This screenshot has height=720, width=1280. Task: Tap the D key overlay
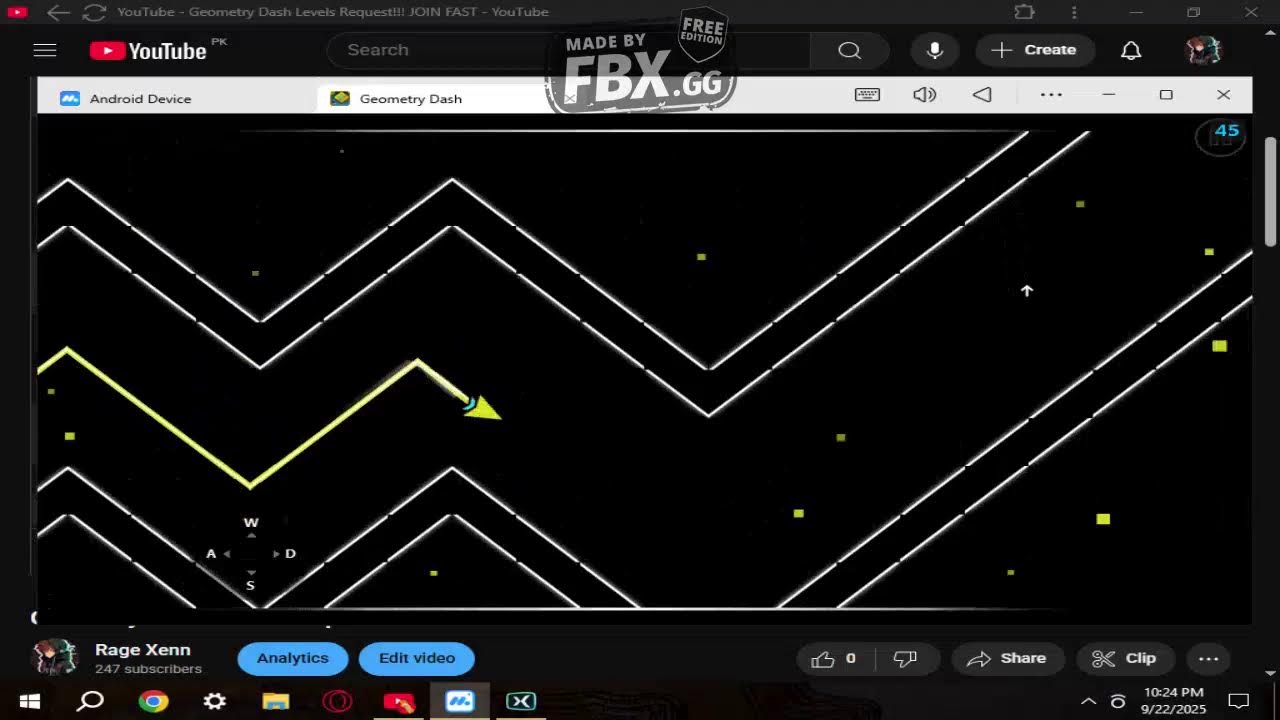[x=290, y=554]
